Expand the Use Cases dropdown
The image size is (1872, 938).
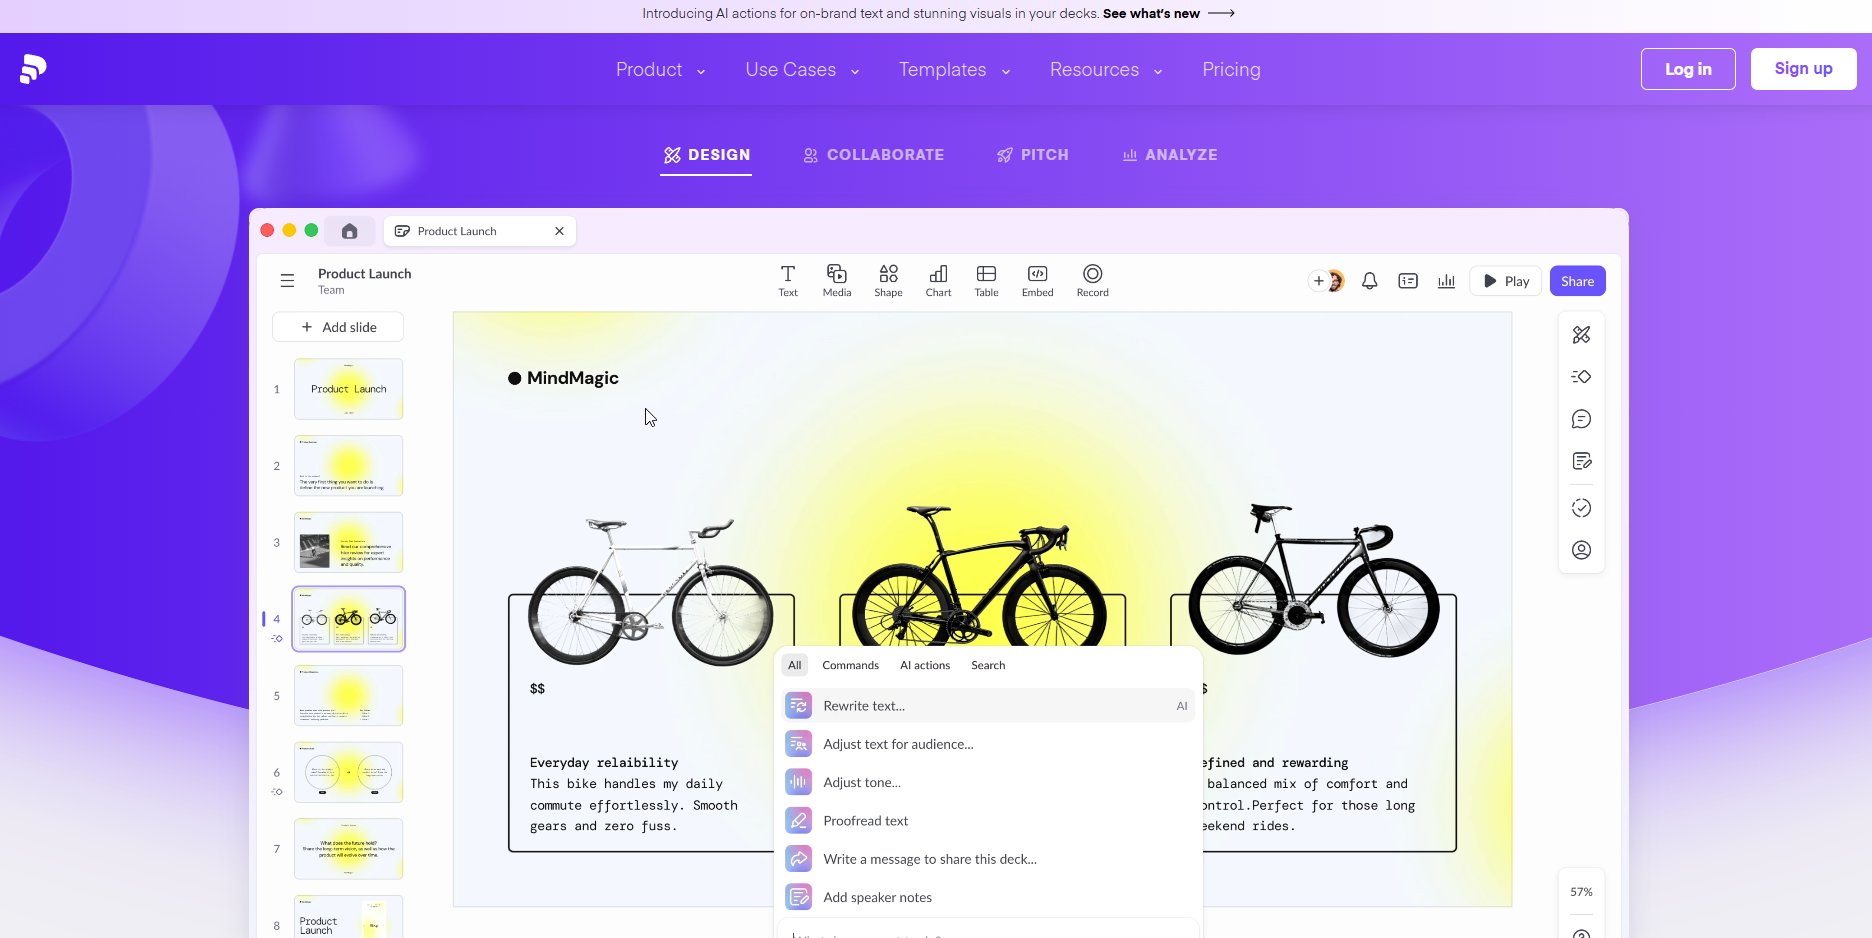802,70
